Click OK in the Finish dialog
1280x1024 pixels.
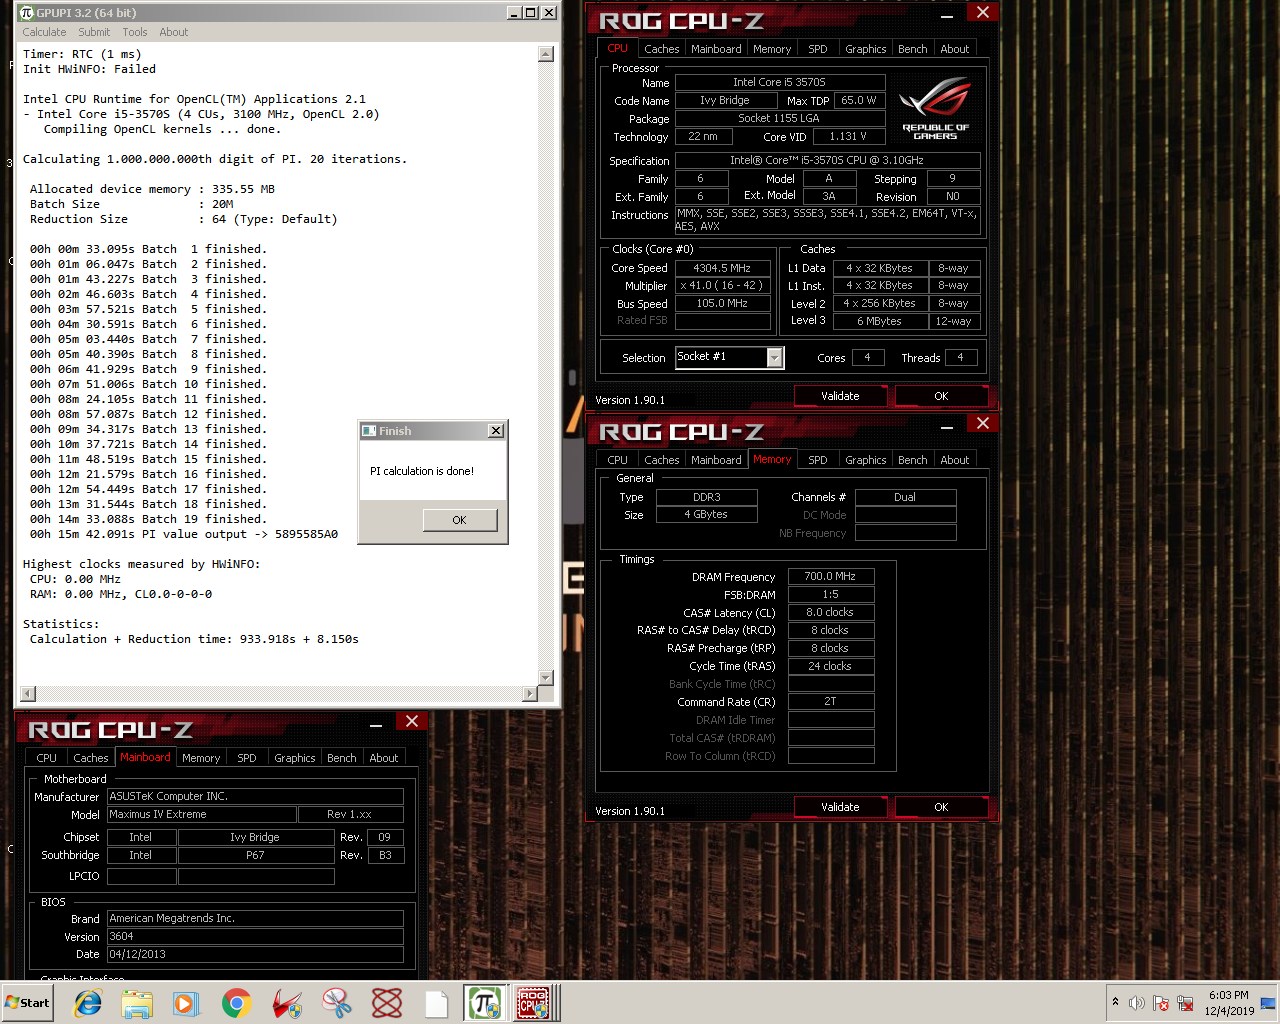459,520
